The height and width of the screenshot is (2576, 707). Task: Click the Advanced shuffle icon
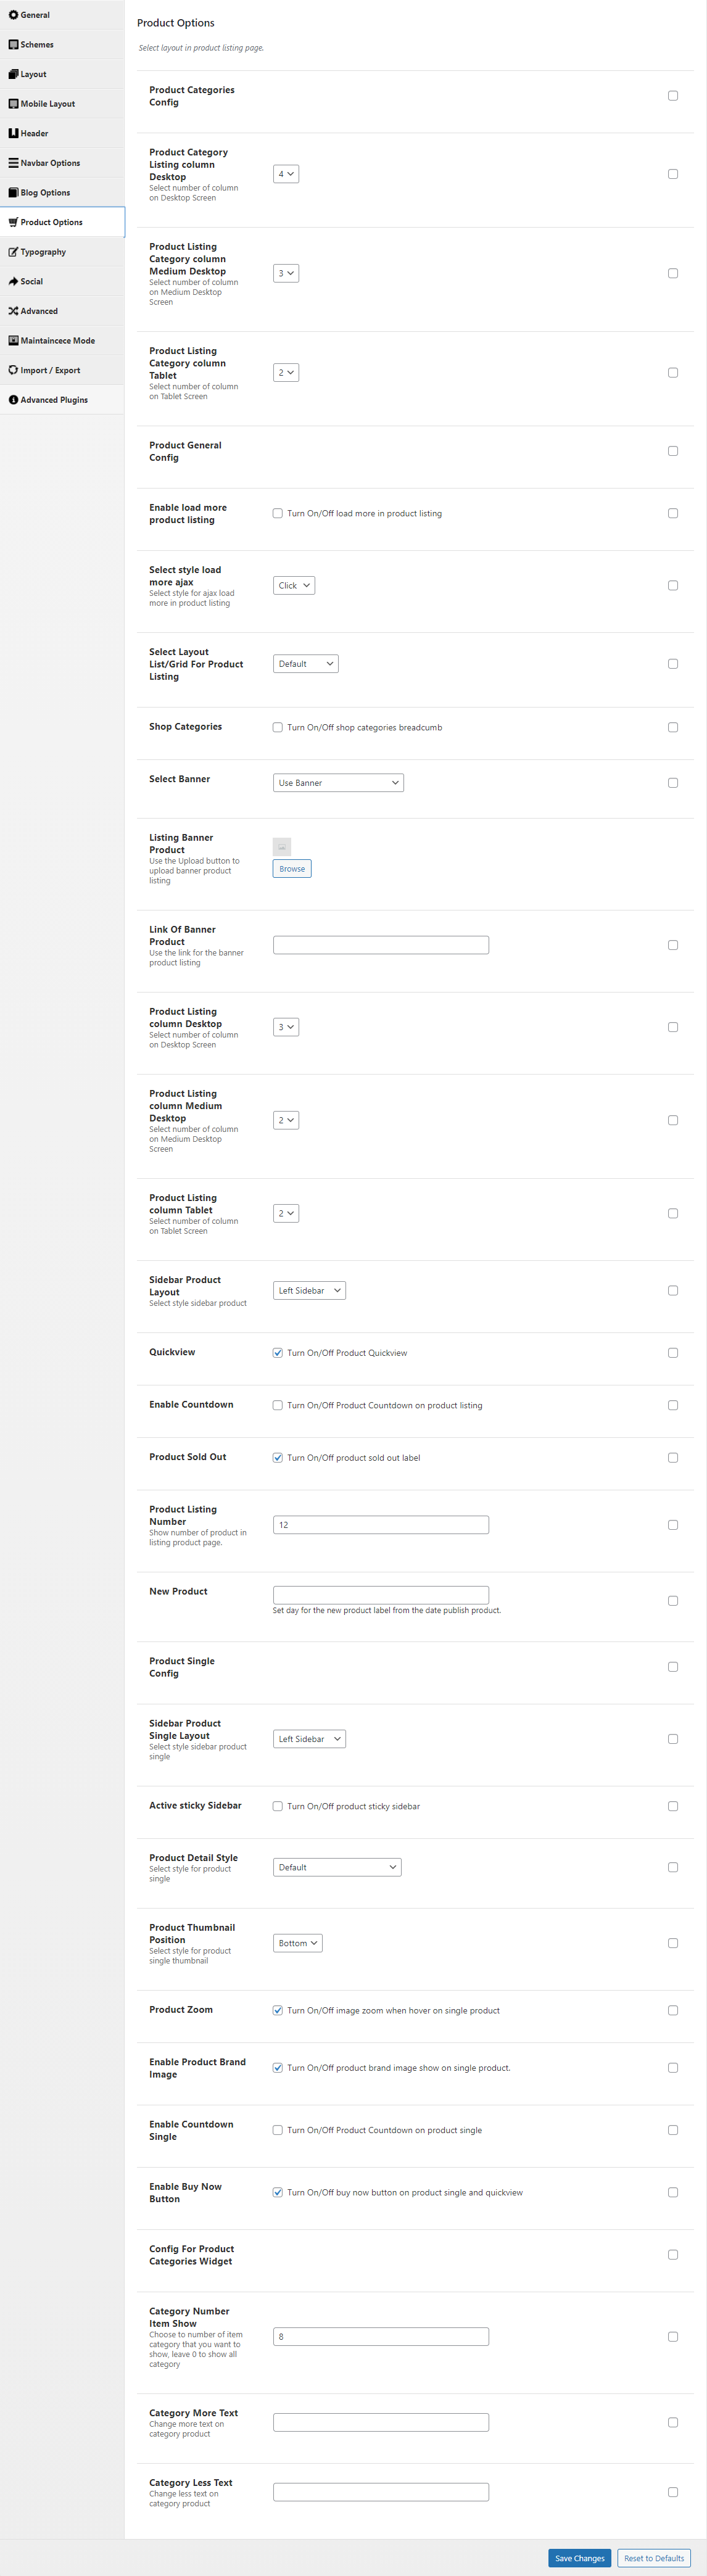(13, 311)
